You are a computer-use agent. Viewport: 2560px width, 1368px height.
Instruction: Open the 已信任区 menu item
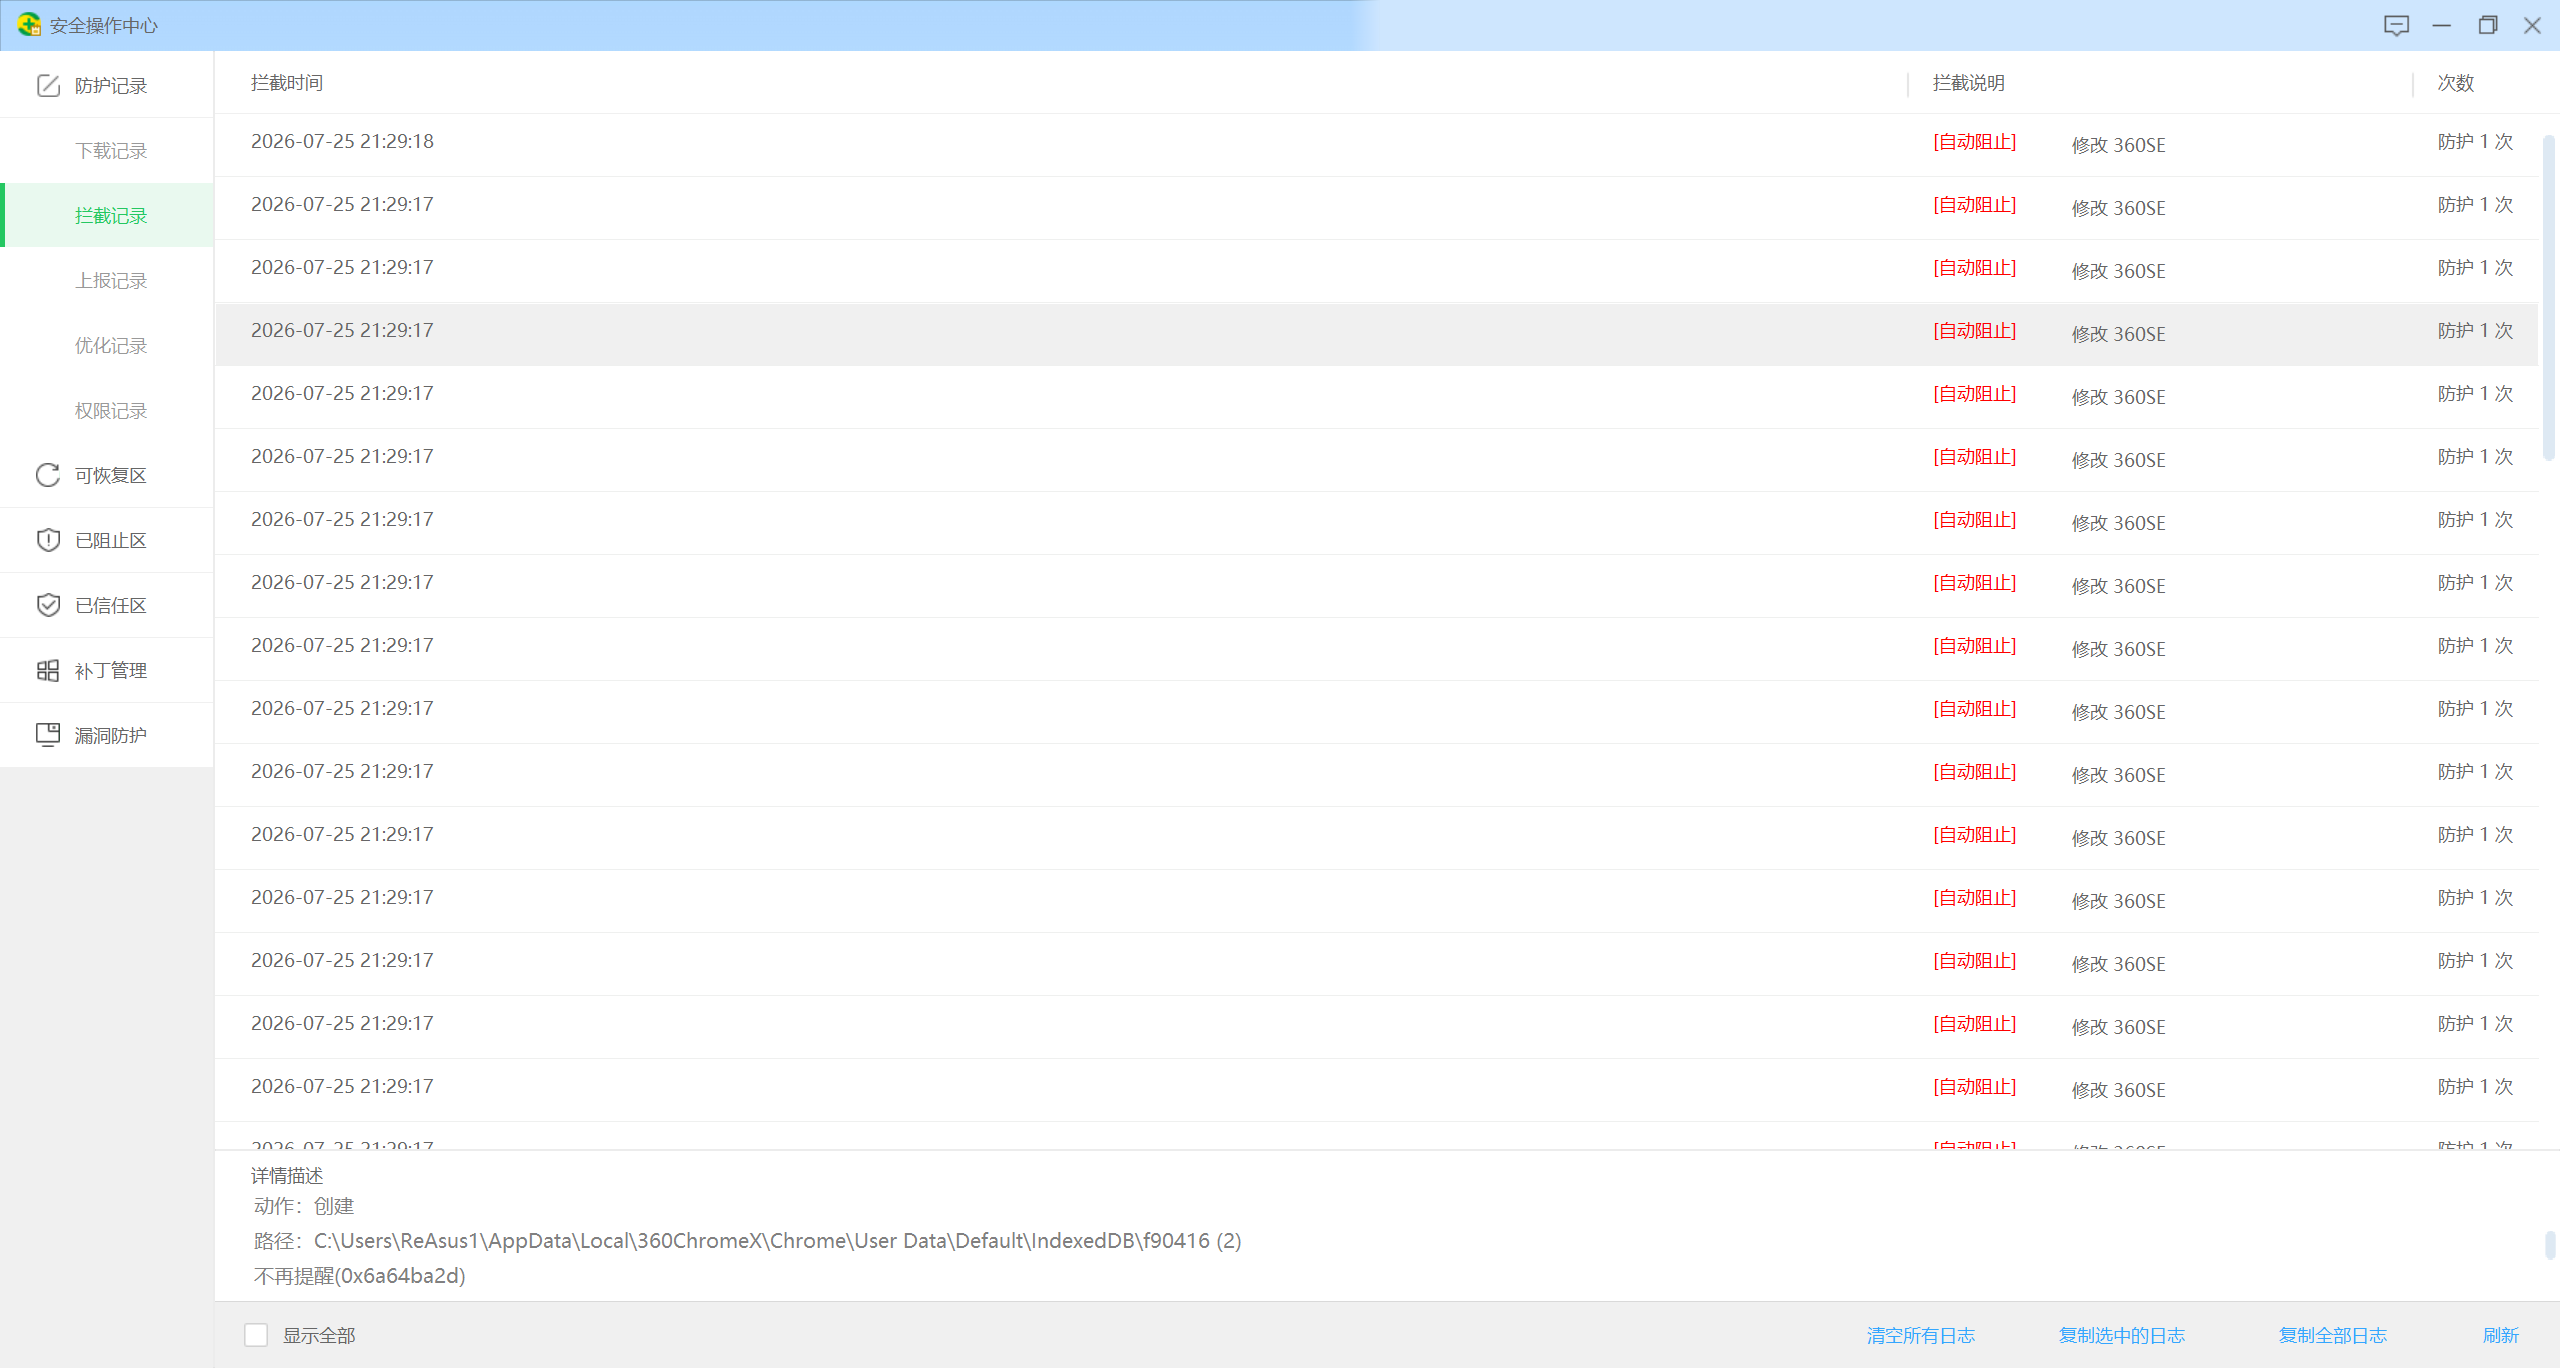(x=107, y=605)
